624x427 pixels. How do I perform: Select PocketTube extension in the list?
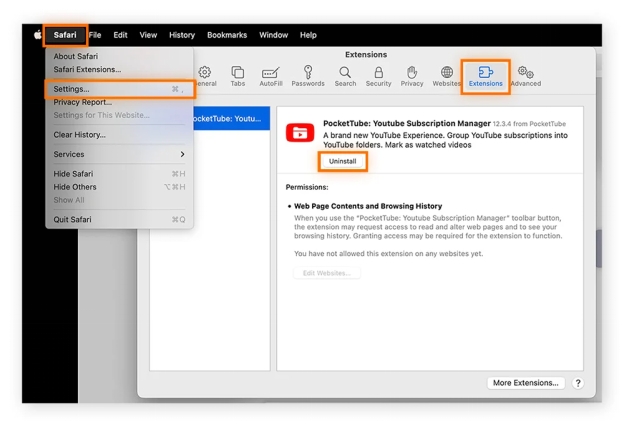pyautogui.click(x=231, y=119)
